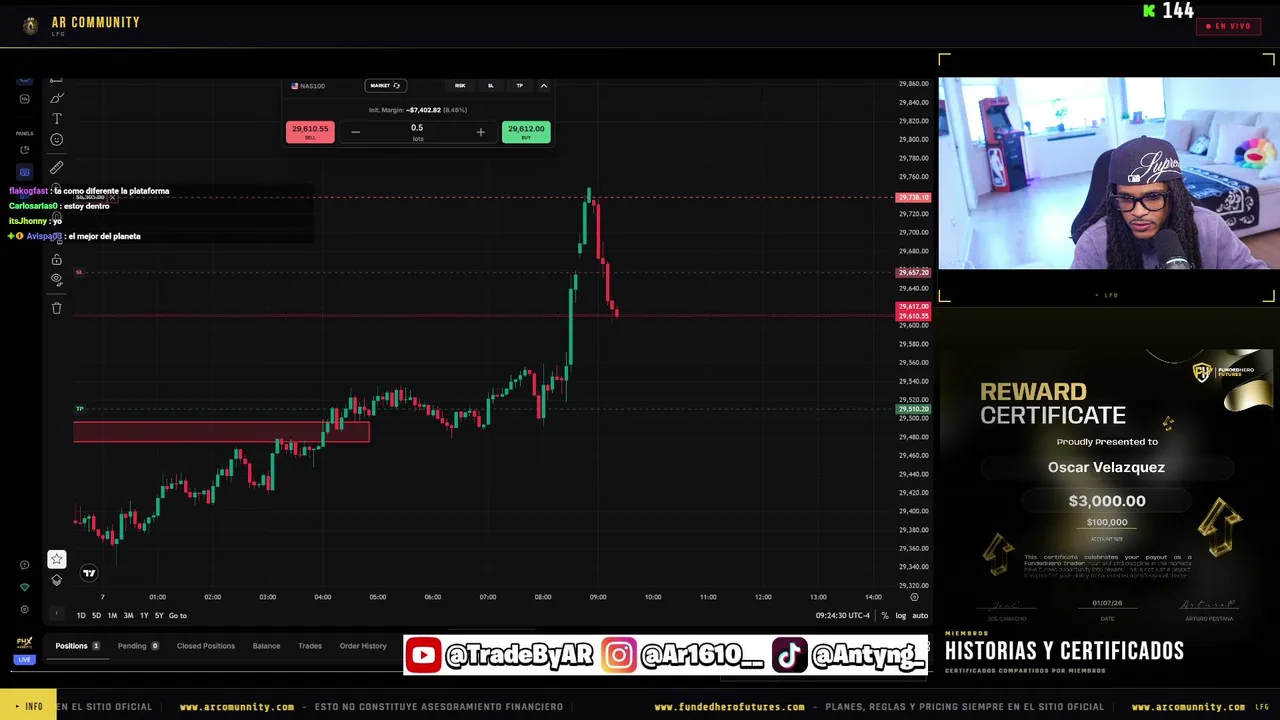Open the MARKET order type dropdown
The height and width of the screenshot is (720, 1280).
385,86
